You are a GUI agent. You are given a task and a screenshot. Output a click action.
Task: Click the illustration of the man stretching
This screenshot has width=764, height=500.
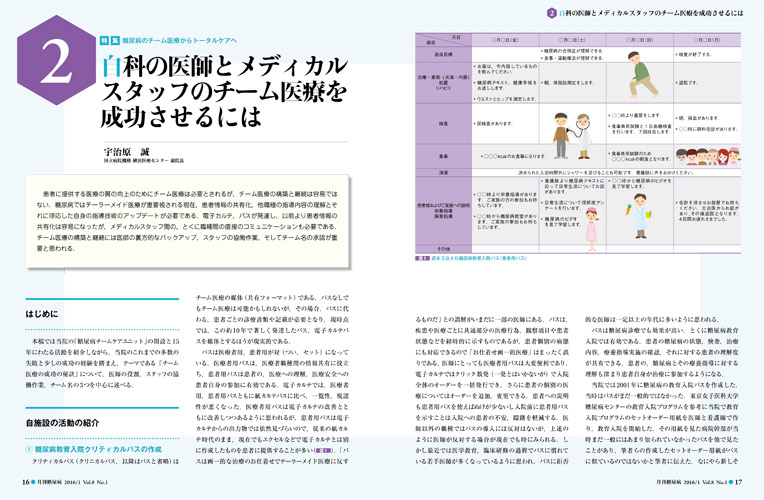point(641,75)
